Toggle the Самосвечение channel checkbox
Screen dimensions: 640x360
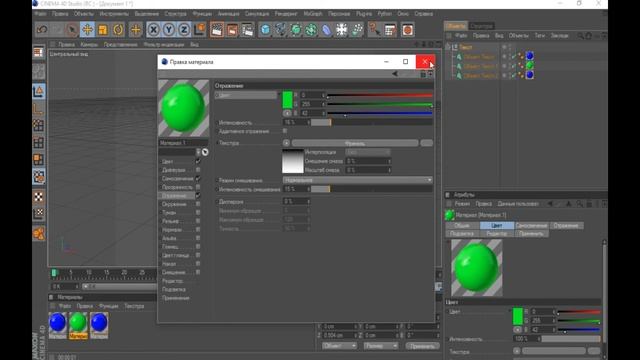pos(198,178)
